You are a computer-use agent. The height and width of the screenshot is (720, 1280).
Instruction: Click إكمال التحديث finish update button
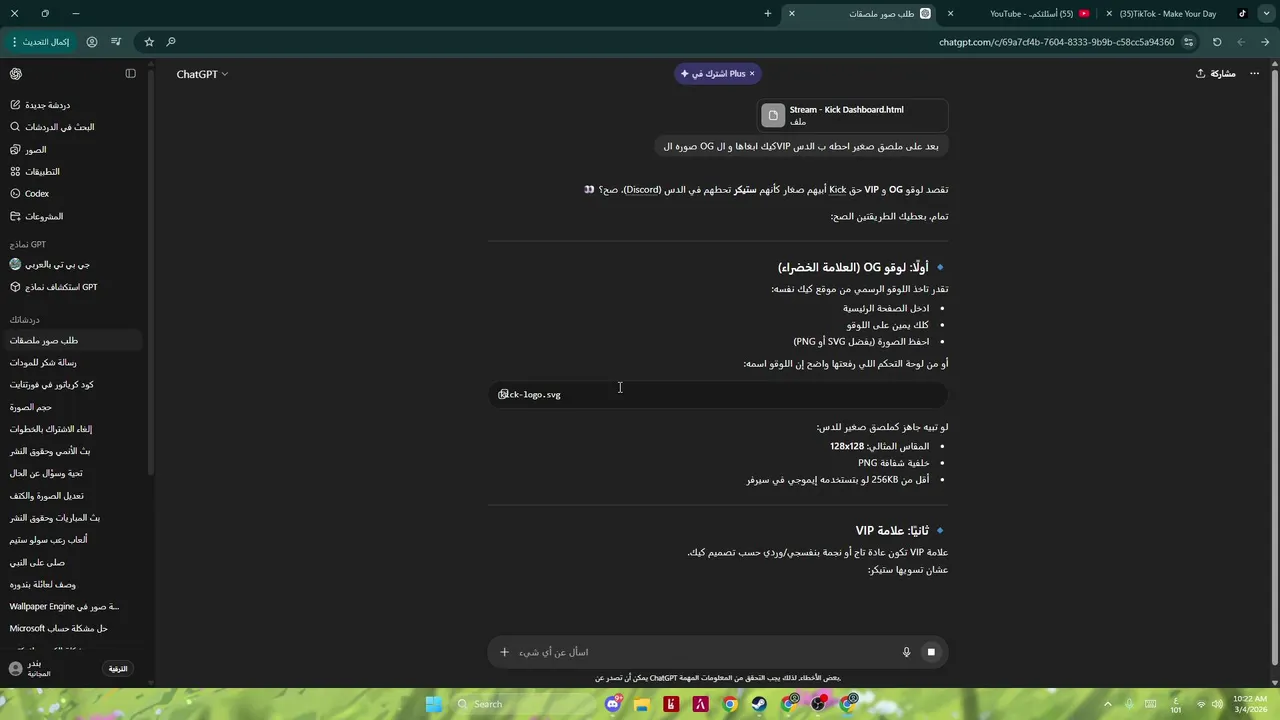click(40, 42)
